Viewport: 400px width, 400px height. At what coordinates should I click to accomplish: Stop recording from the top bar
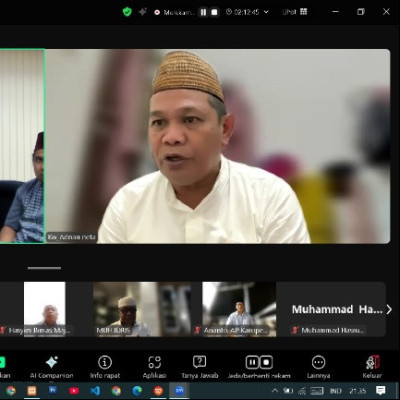tap(214, 12)
